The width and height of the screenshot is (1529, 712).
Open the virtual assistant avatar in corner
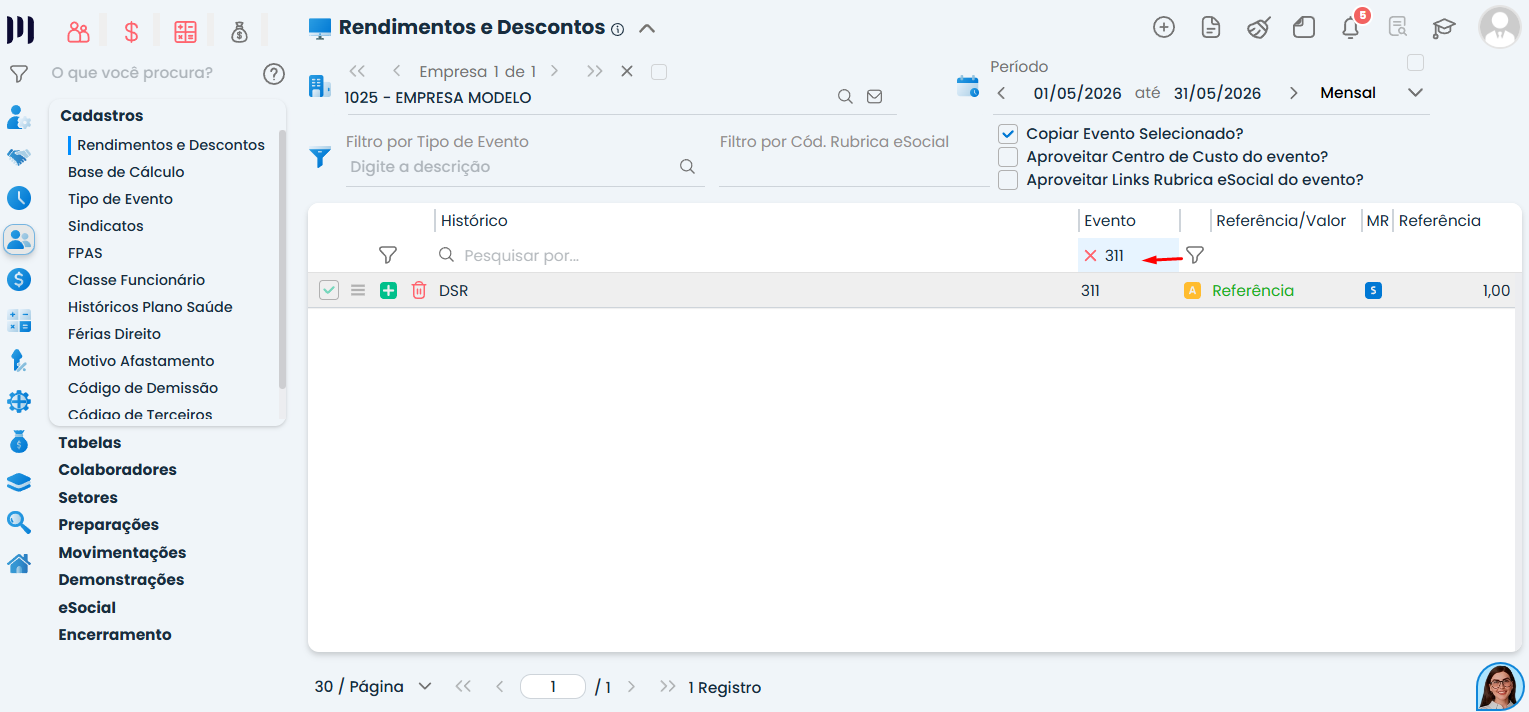[x=1500, y=686]
